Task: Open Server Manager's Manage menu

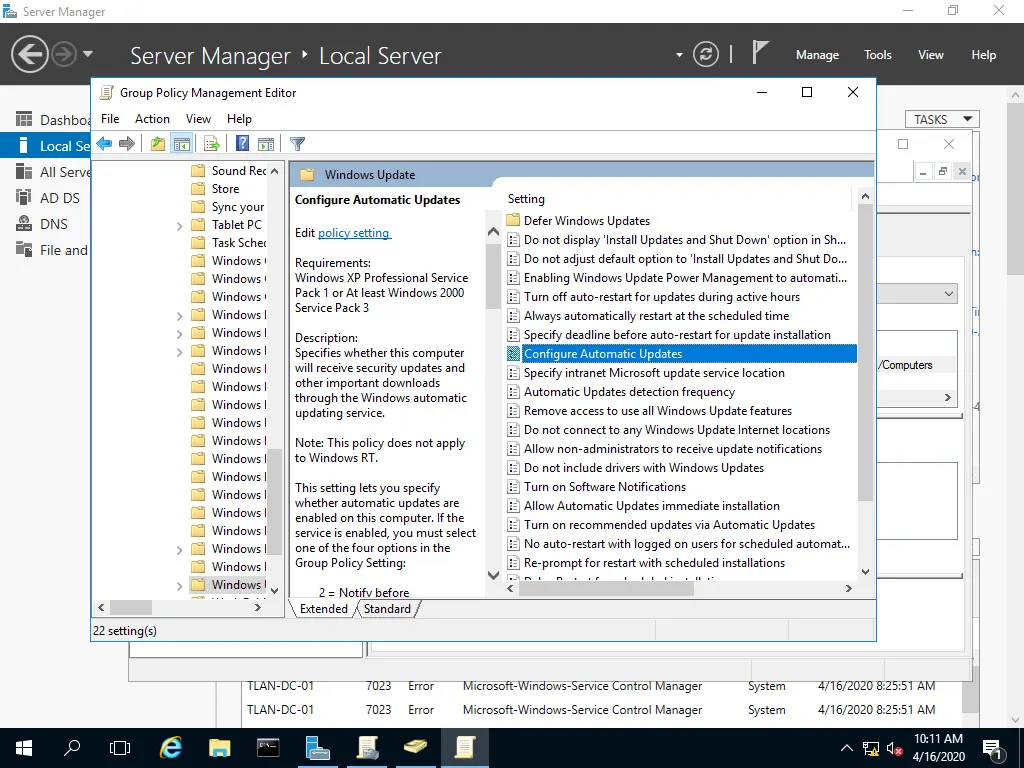Action: (817, 55)
